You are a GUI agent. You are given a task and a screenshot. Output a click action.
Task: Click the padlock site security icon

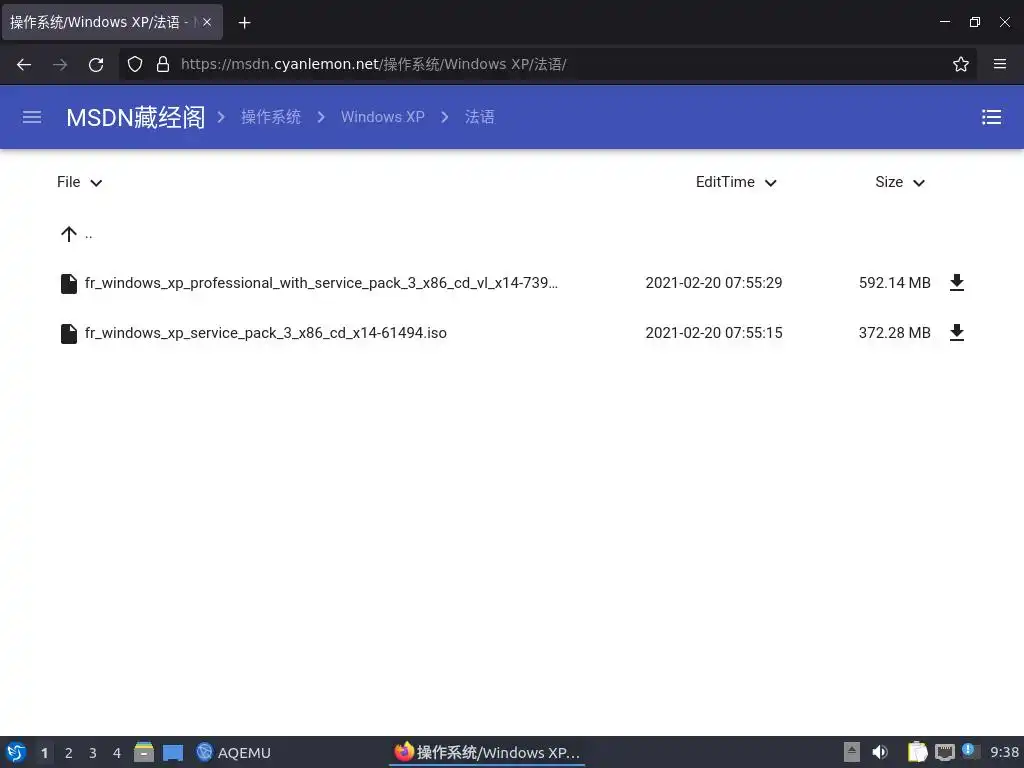pyautogui.click(x=163, y=64)
